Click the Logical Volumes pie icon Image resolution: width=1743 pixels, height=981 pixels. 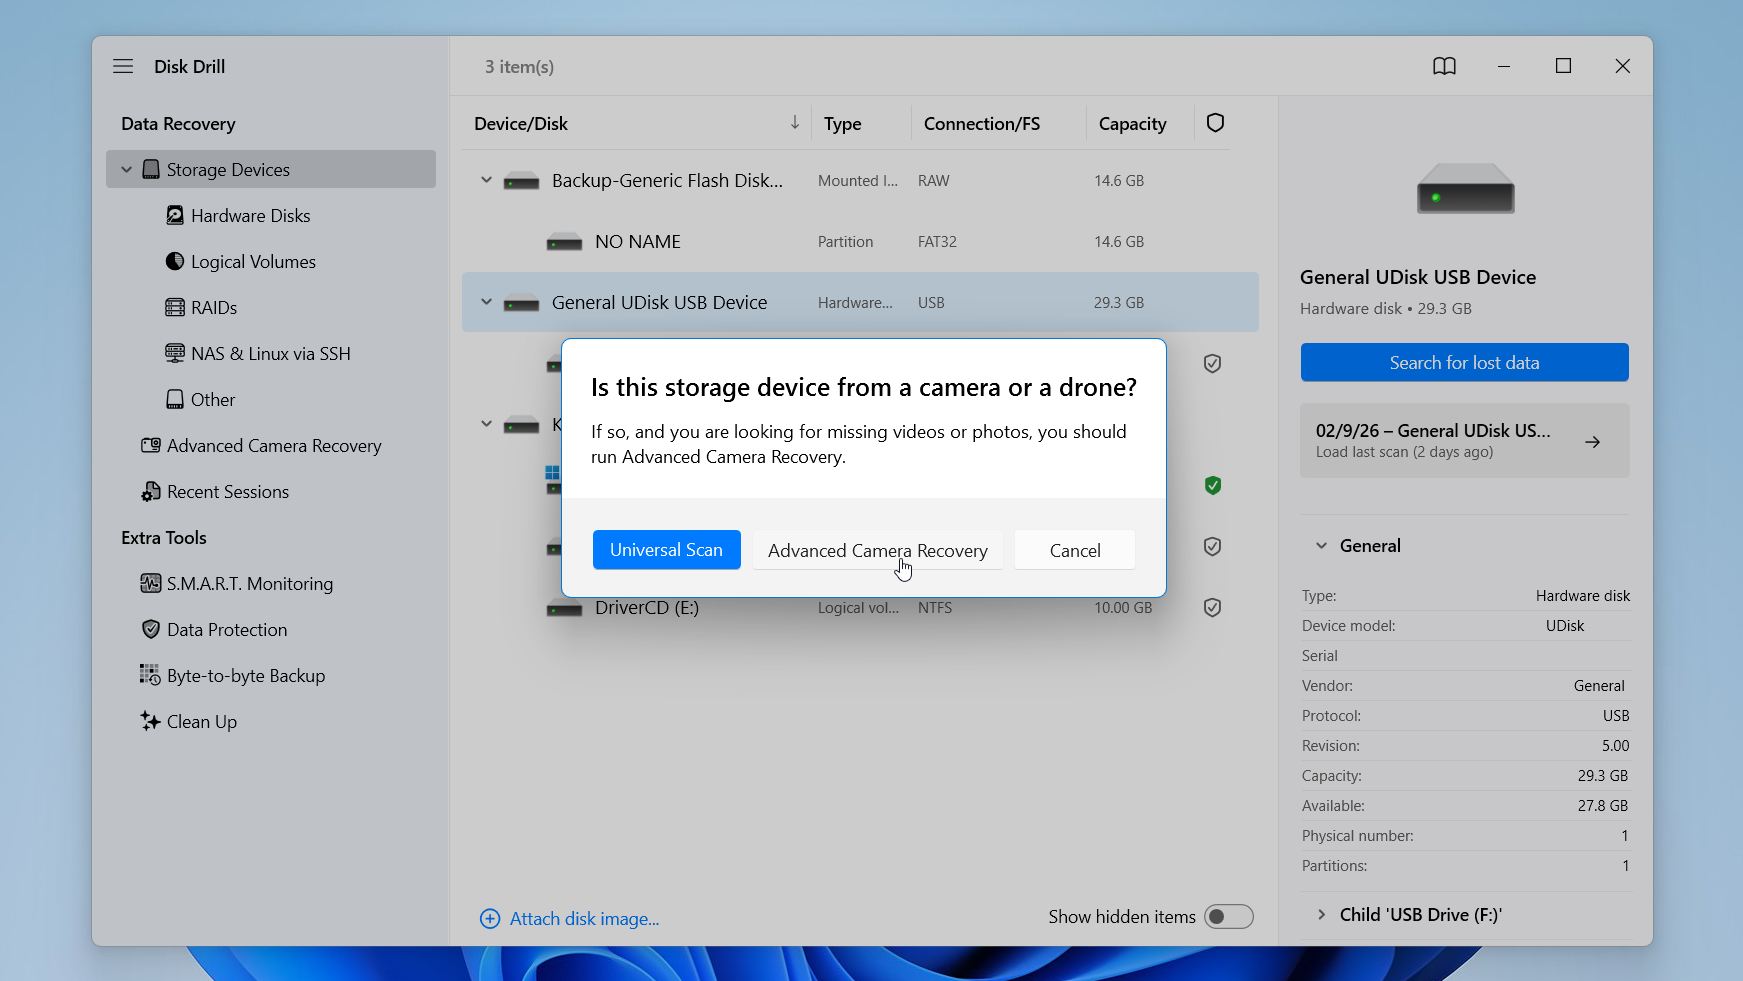[x=175, y=261]
